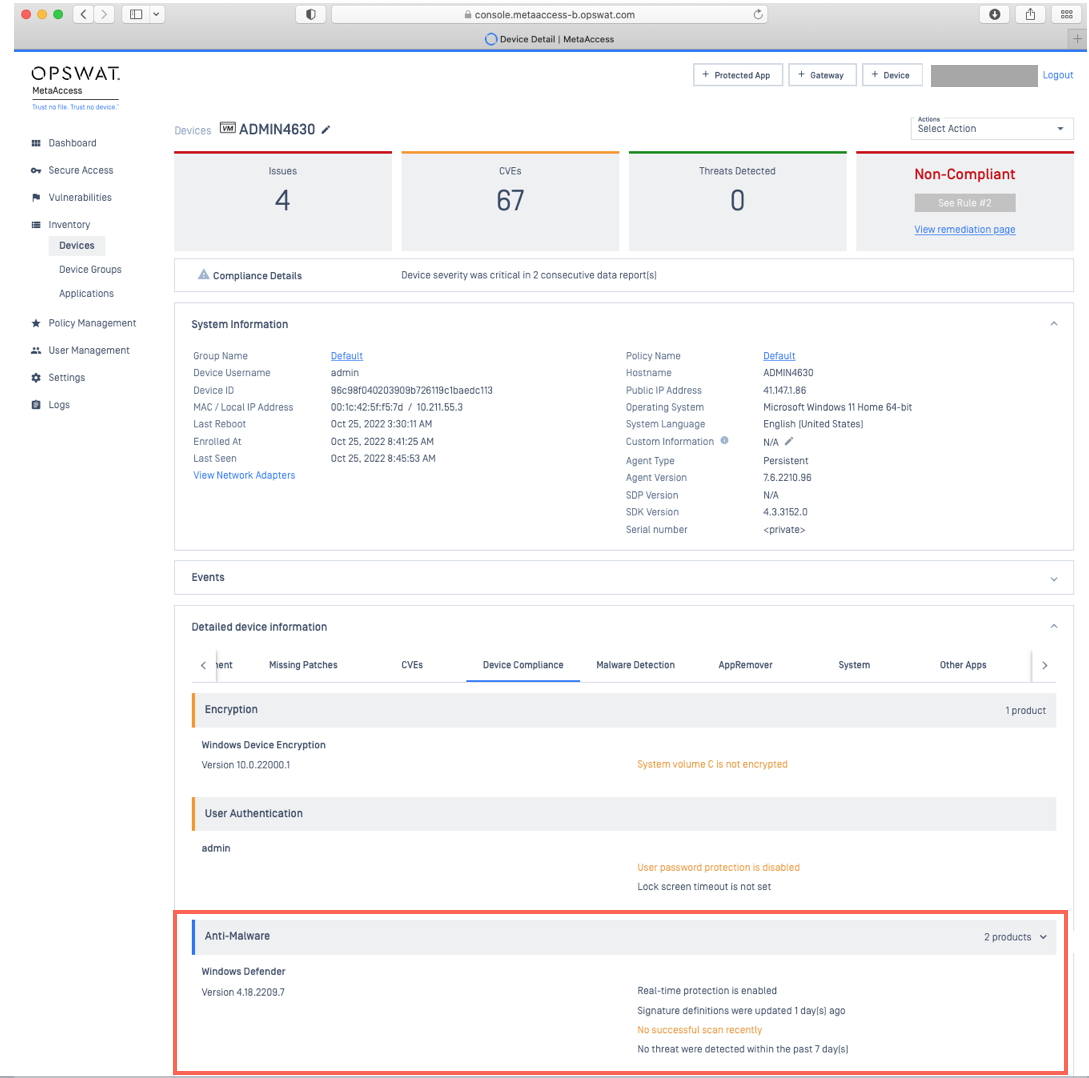Open View remediation page link

[965, 229]
